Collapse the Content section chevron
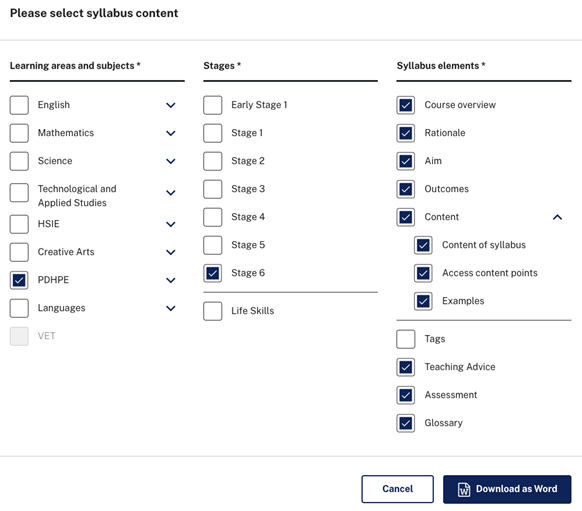This screenshot has height=511, width=582. click(x=558, y=217)
